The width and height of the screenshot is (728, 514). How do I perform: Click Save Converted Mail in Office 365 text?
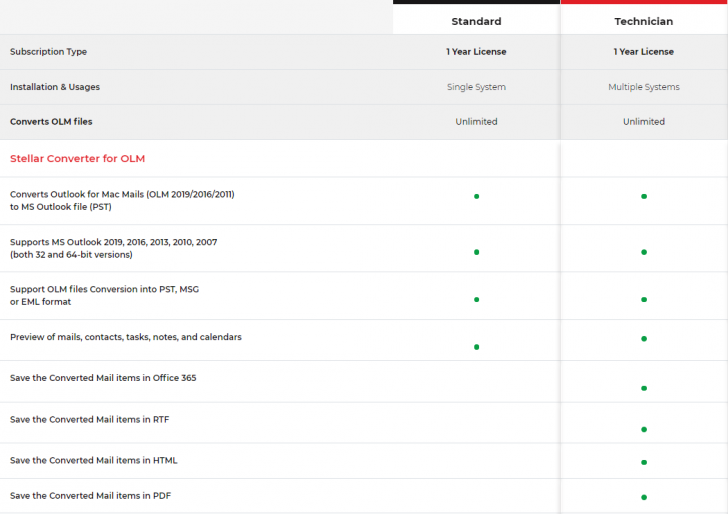103,378
